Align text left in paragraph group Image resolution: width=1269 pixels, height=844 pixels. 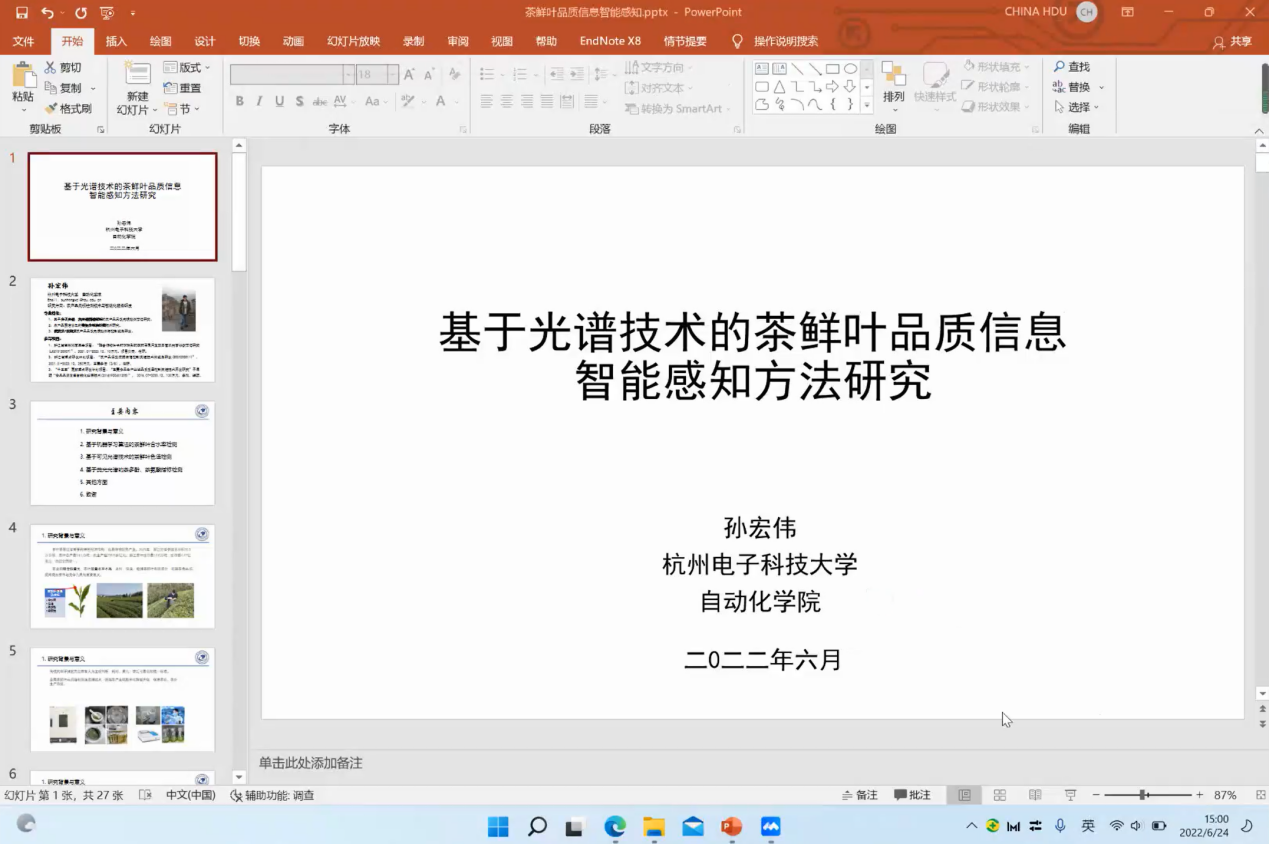tap(487, 101)
